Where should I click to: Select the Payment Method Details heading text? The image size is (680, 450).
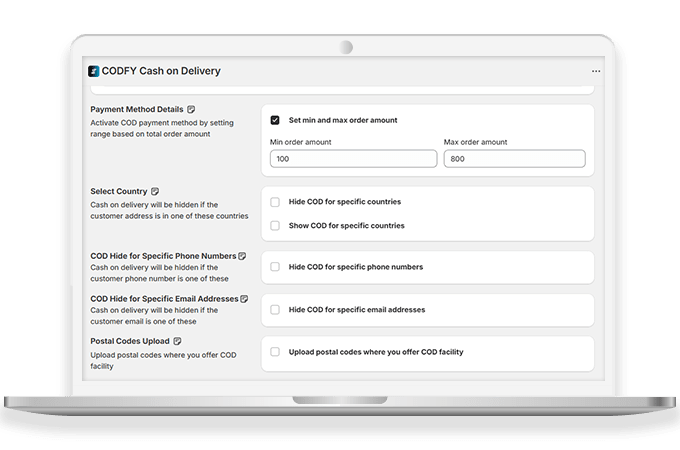point(137,109)
